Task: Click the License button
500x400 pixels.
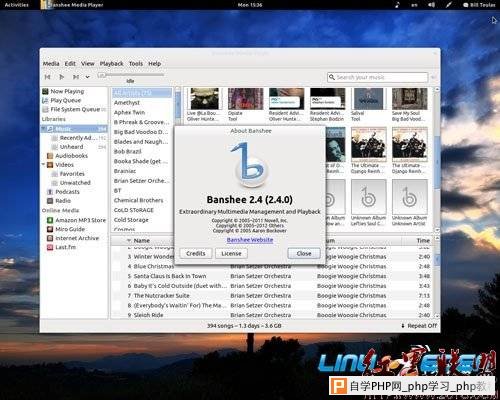Action: pos(231,253)
